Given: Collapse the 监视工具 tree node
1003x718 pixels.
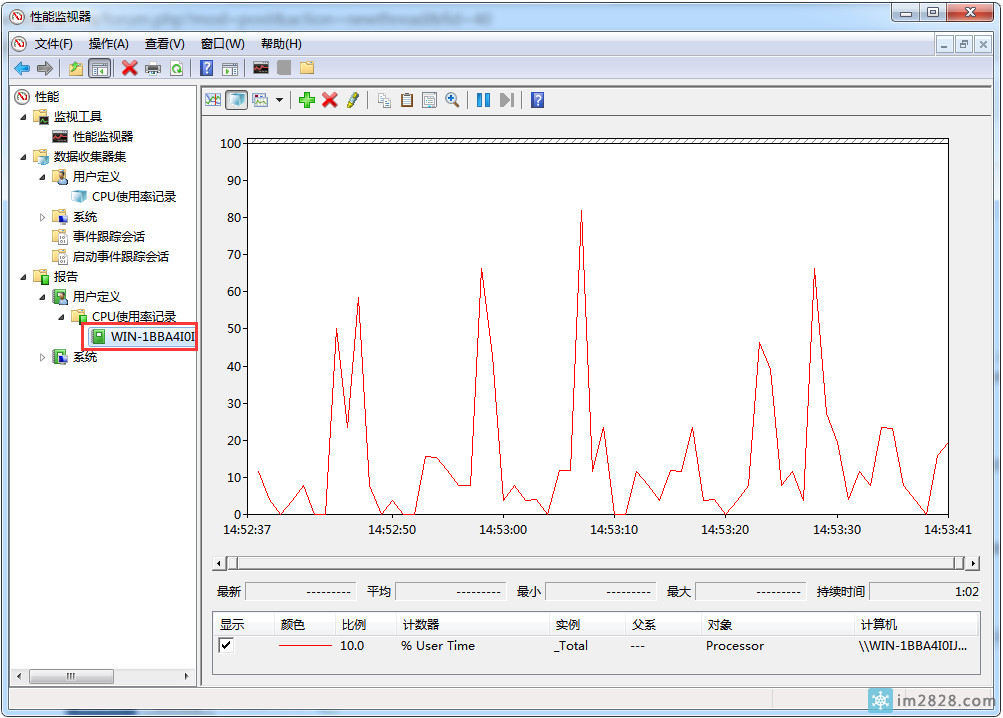Looking at the screenshot, I should click(23, 117).
